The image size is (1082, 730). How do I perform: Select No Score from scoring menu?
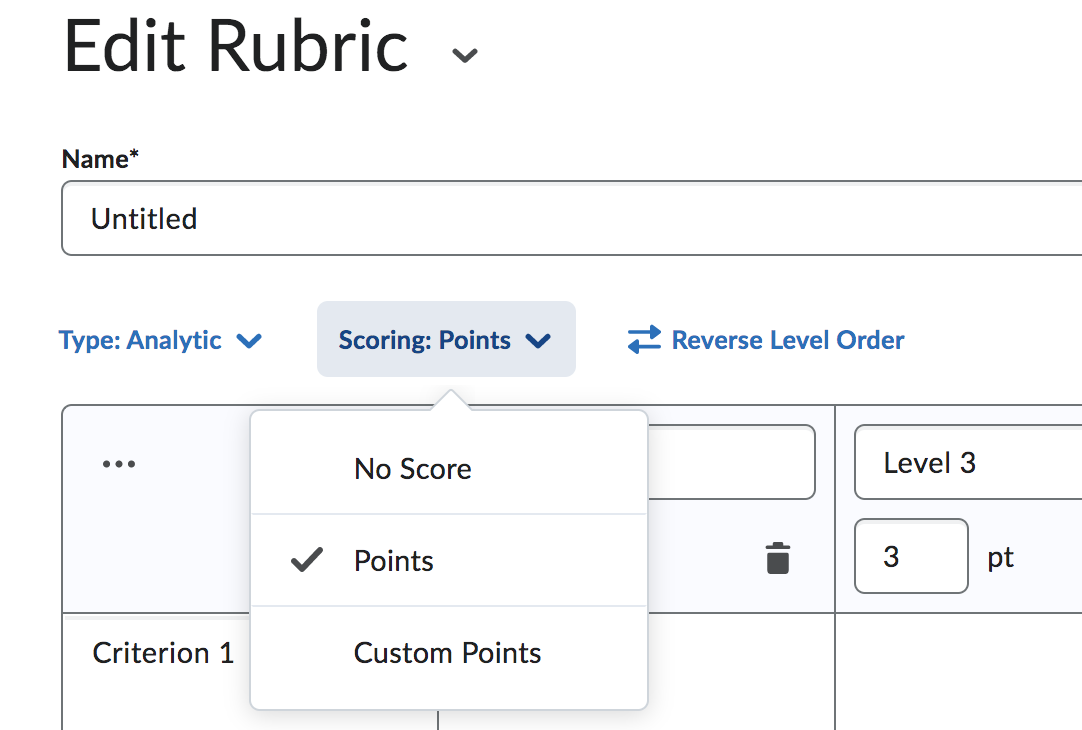(x=413, y=469)
